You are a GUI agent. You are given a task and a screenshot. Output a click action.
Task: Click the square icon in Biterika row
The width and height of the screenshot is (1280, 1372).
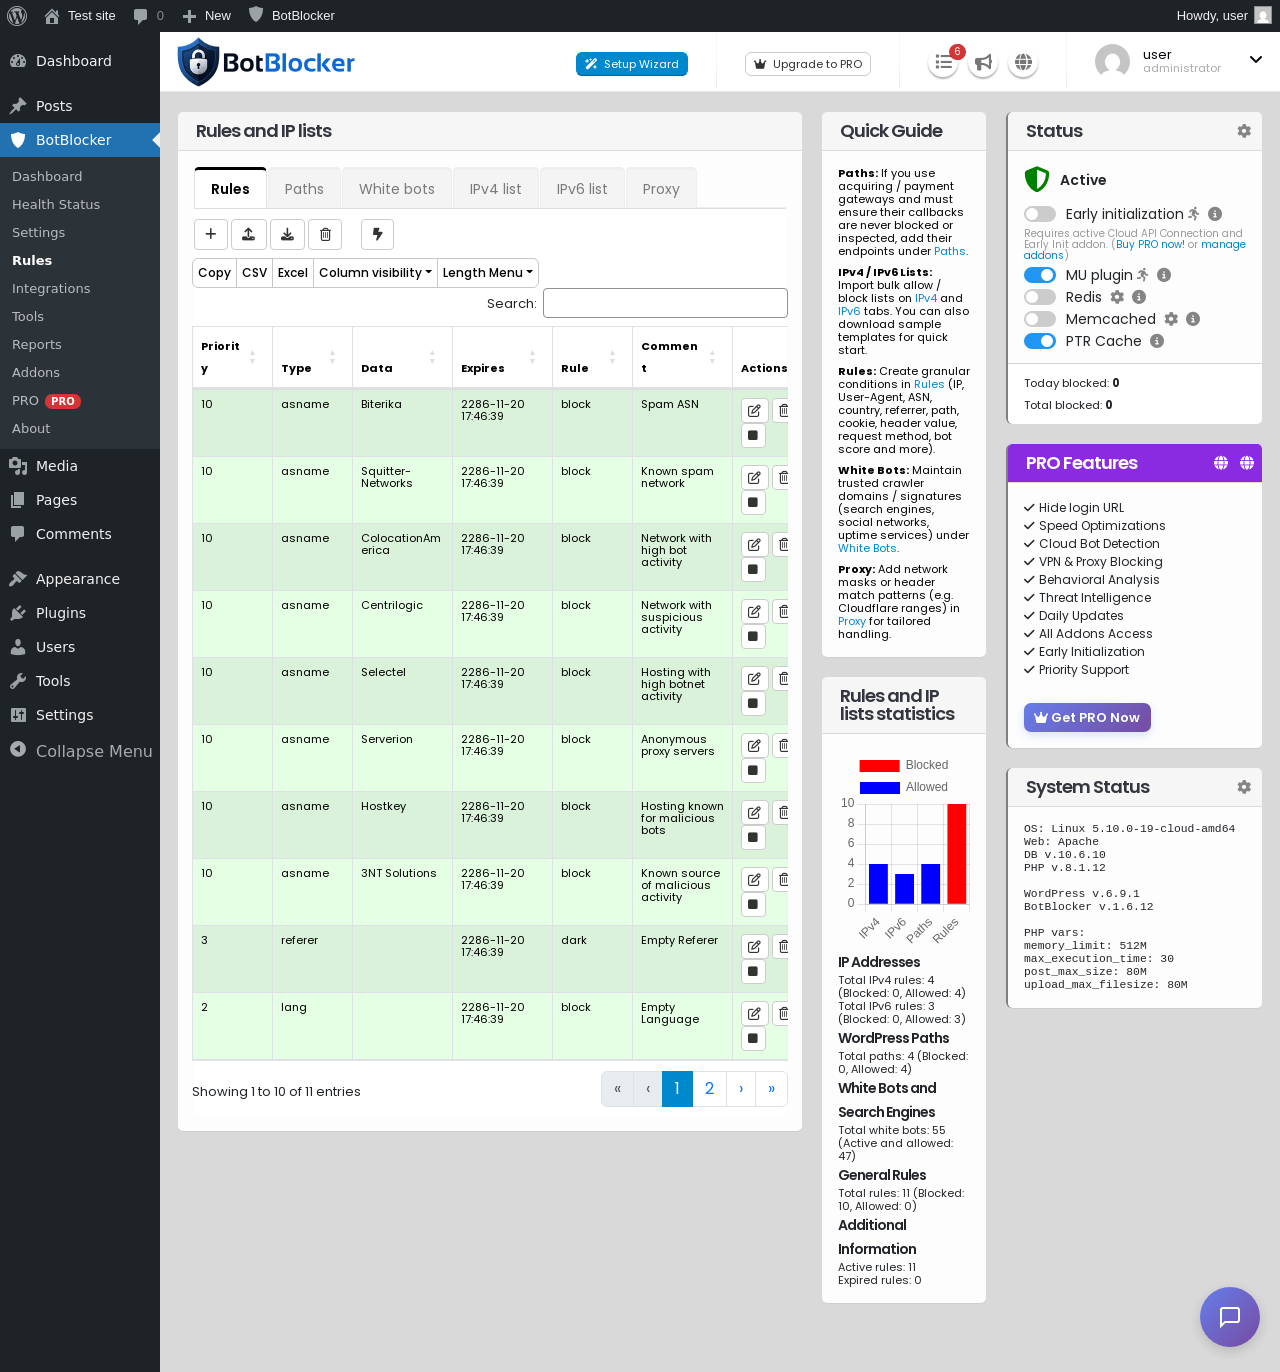(x=753, y=436)
